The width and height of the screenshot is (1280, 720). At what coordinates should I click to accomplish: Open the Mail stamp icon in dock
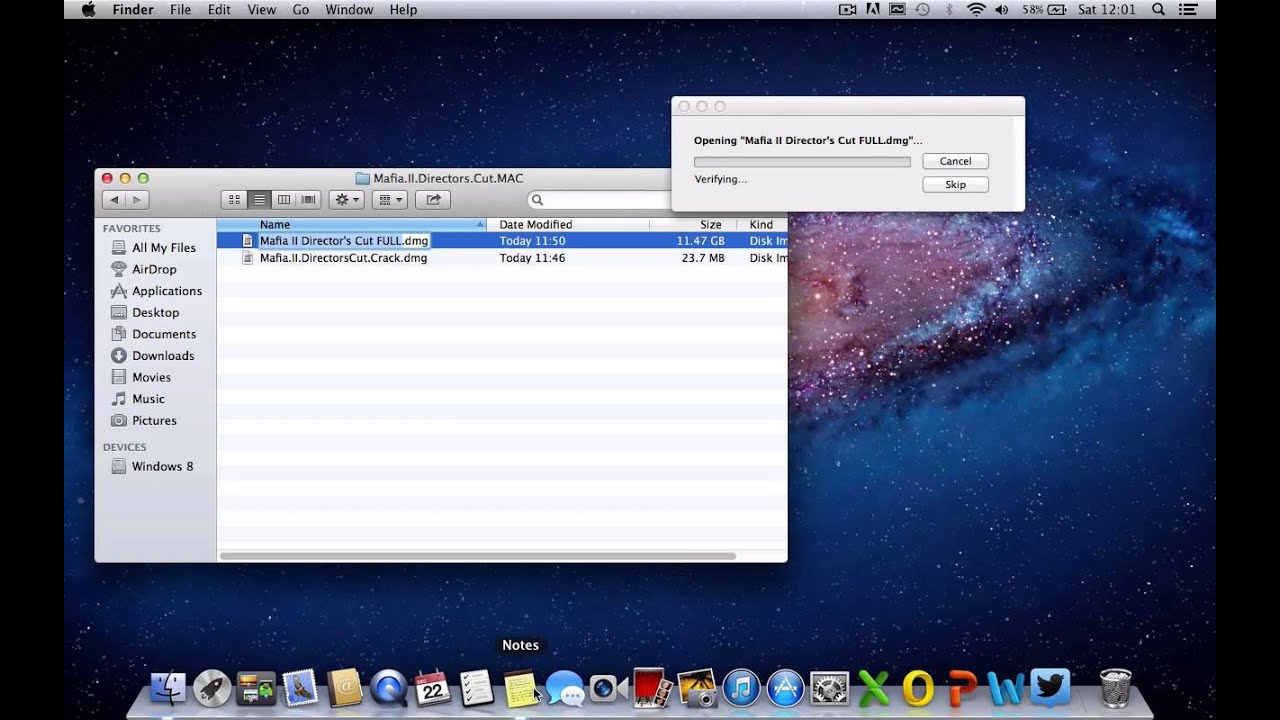pyautogui.click(x=300, y=689)
